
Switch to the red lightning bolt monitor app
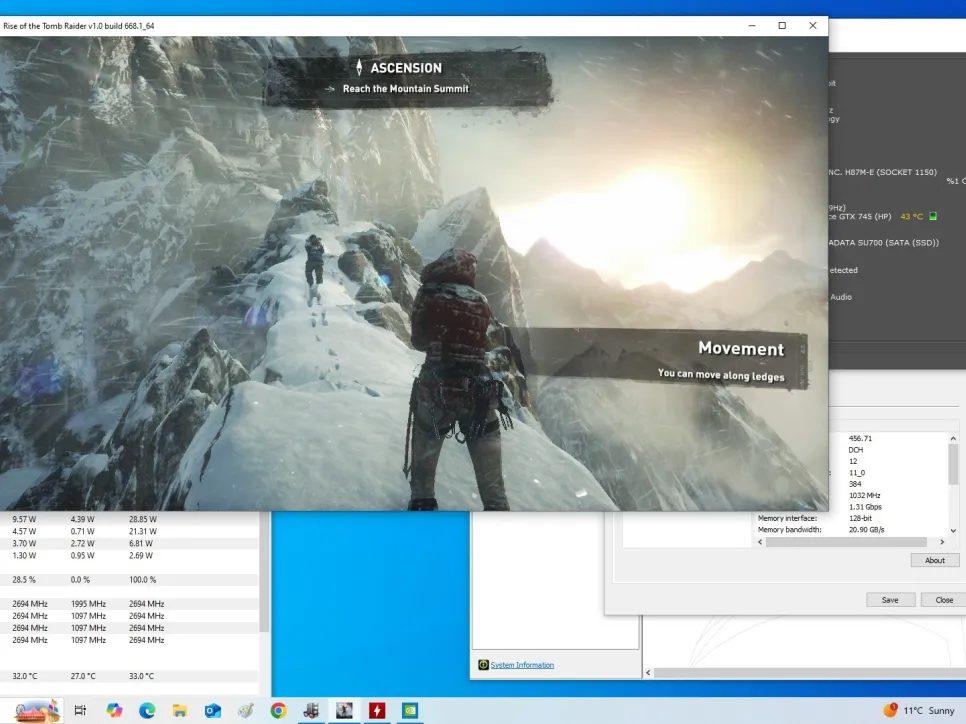pos(377,710)
